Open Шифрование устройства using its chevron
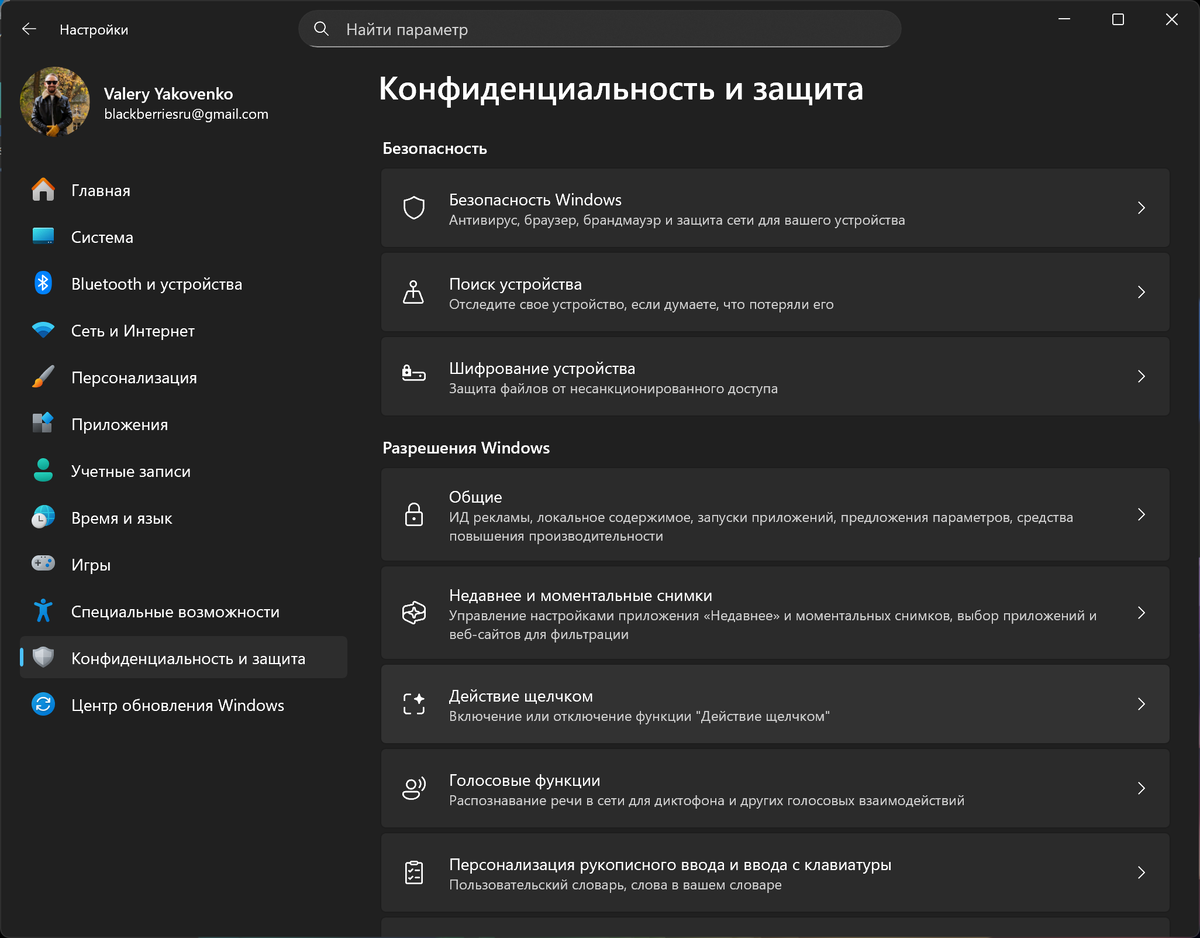Image resolution: width=1200 pixels, height=938 pixels. click(1141, 377)
